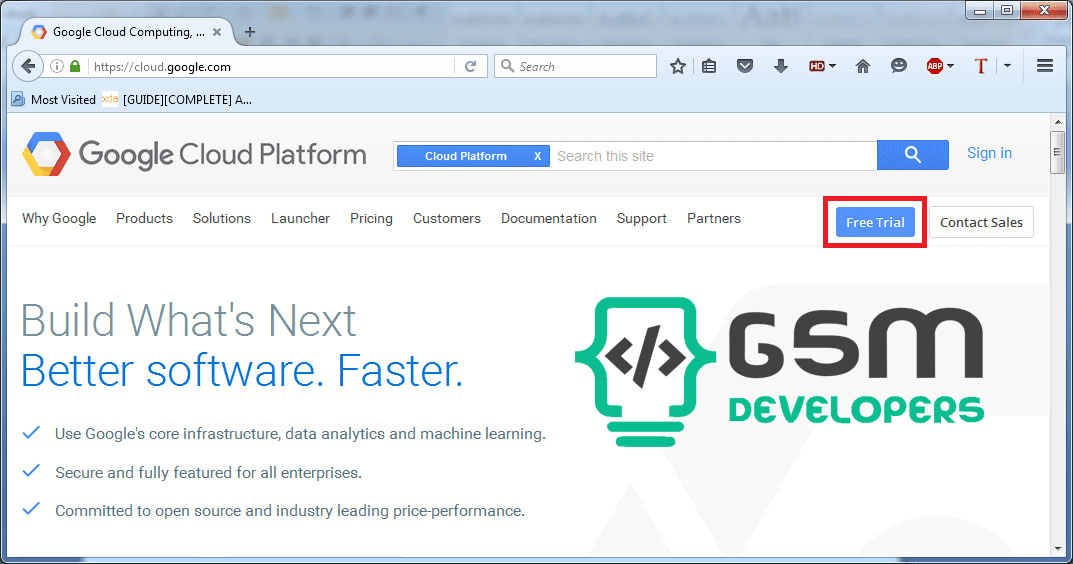Screen dimensions: 1073x564
Task: Open the Solutions menu
Action: [x=222, y=218]
